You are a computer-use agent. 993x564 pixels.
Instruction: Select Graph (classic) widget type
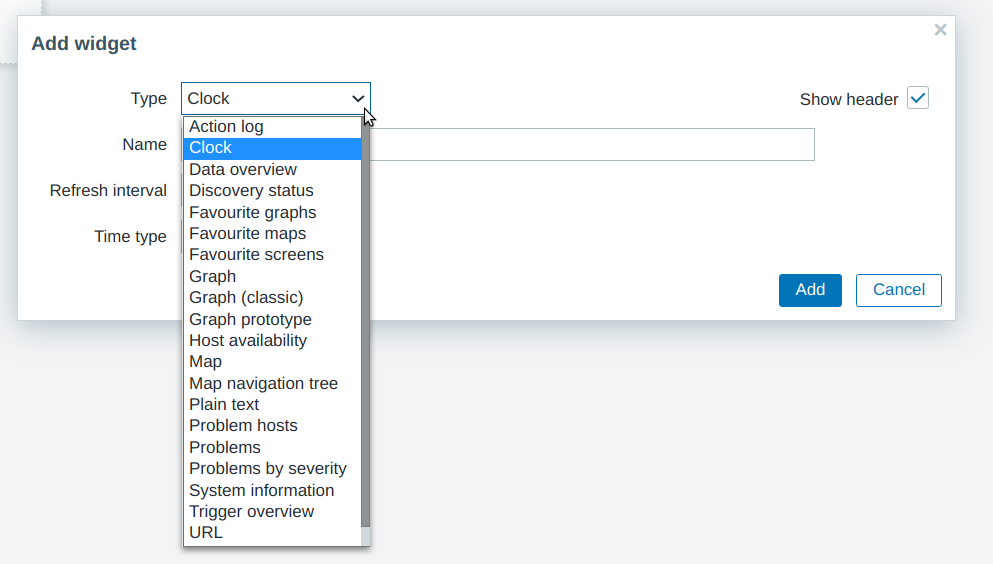click(246, 297)
